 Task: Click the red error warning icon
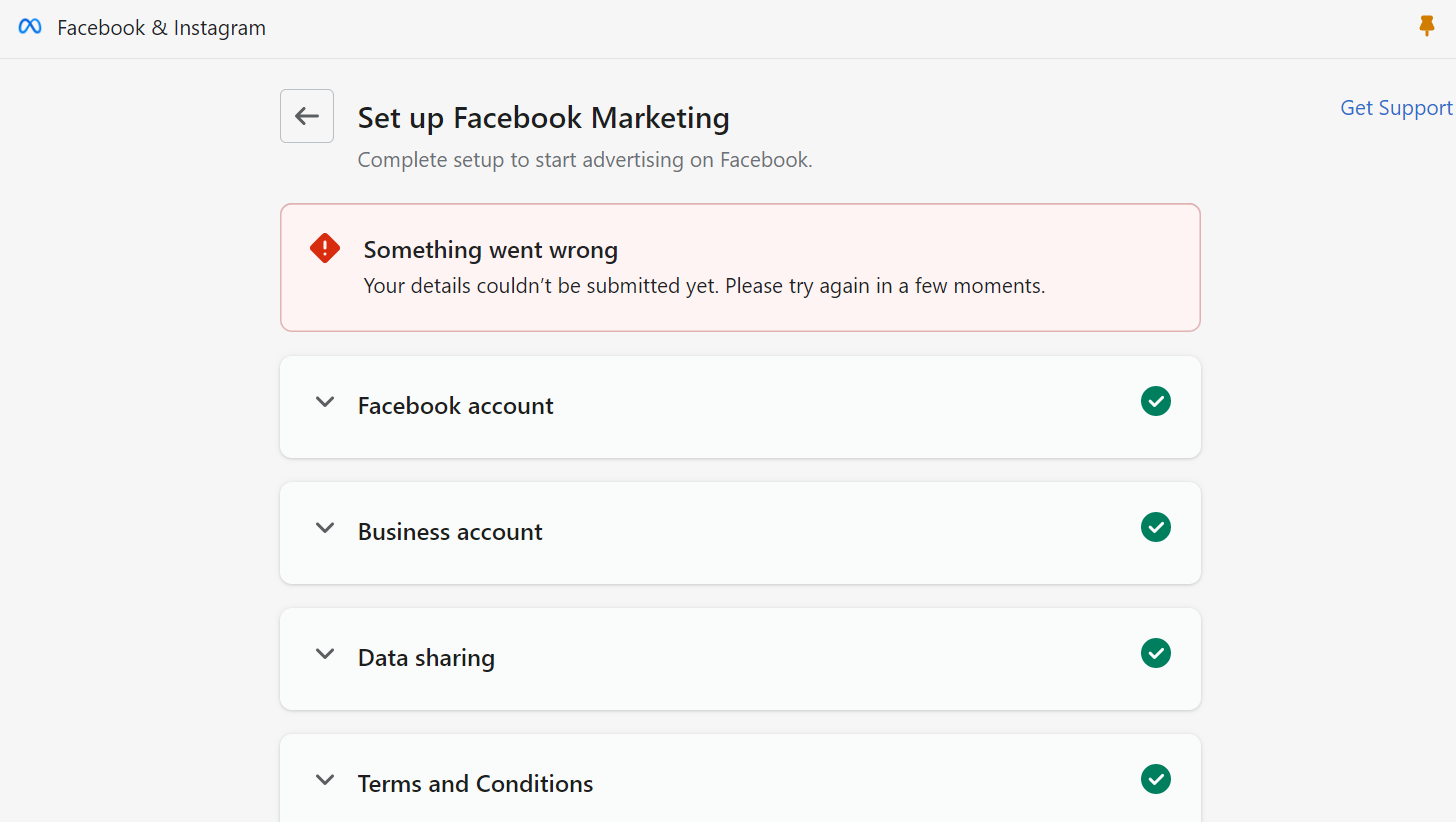325,248
